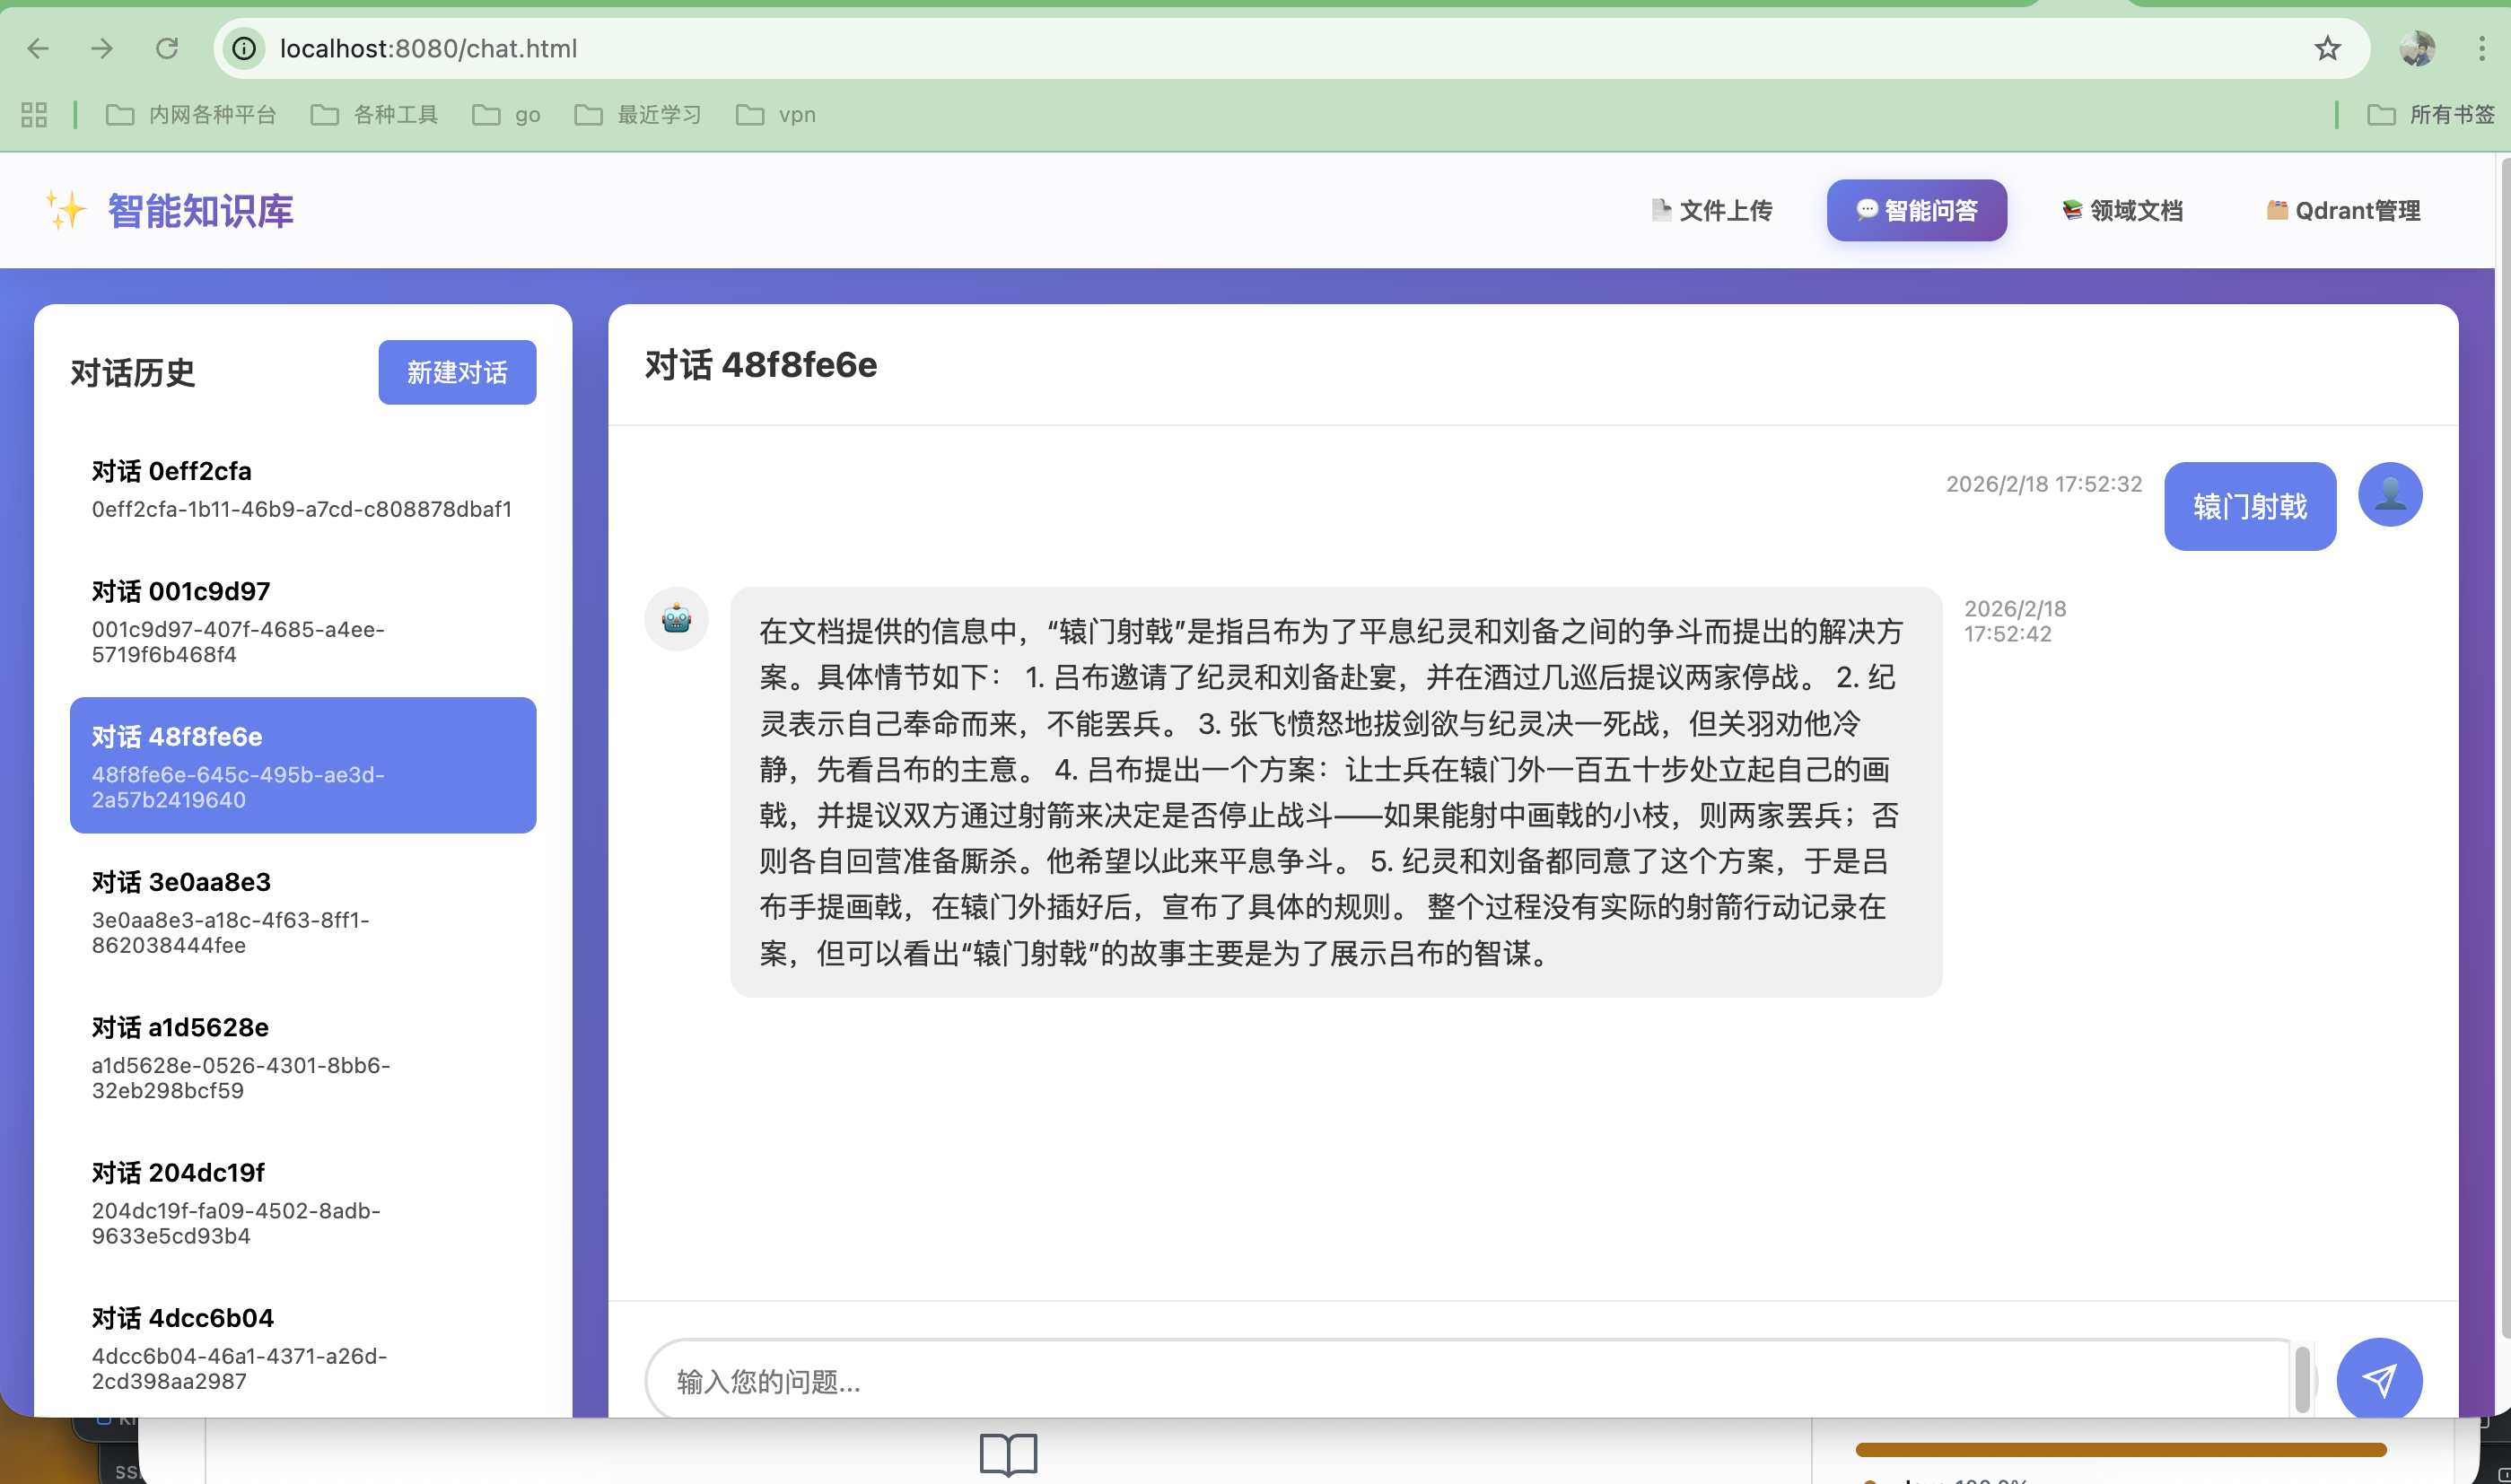This screenshot has height=1484, width=2511.
Task: Open the Qdrant管理 tab
Action: click(x=2343, y=211)
